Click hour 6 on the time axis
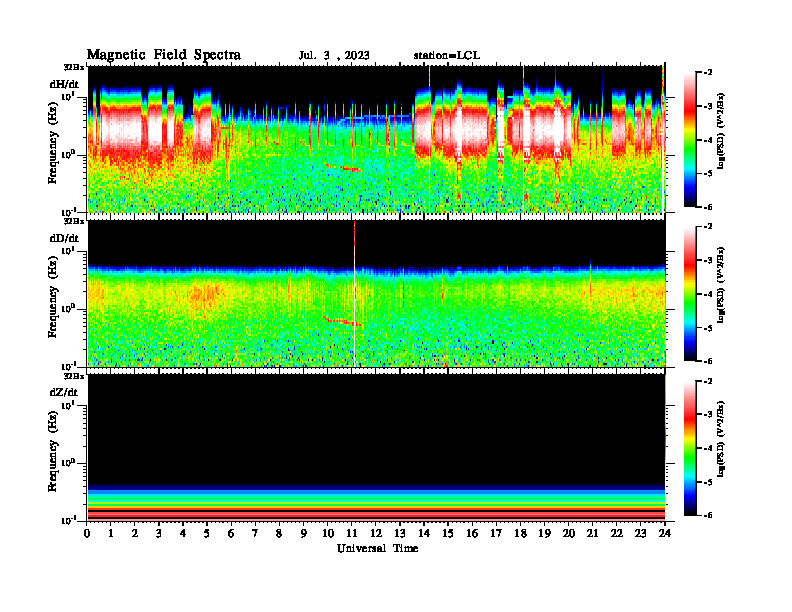The height and width of the screenshot is (612, 792). click(231, 534)
